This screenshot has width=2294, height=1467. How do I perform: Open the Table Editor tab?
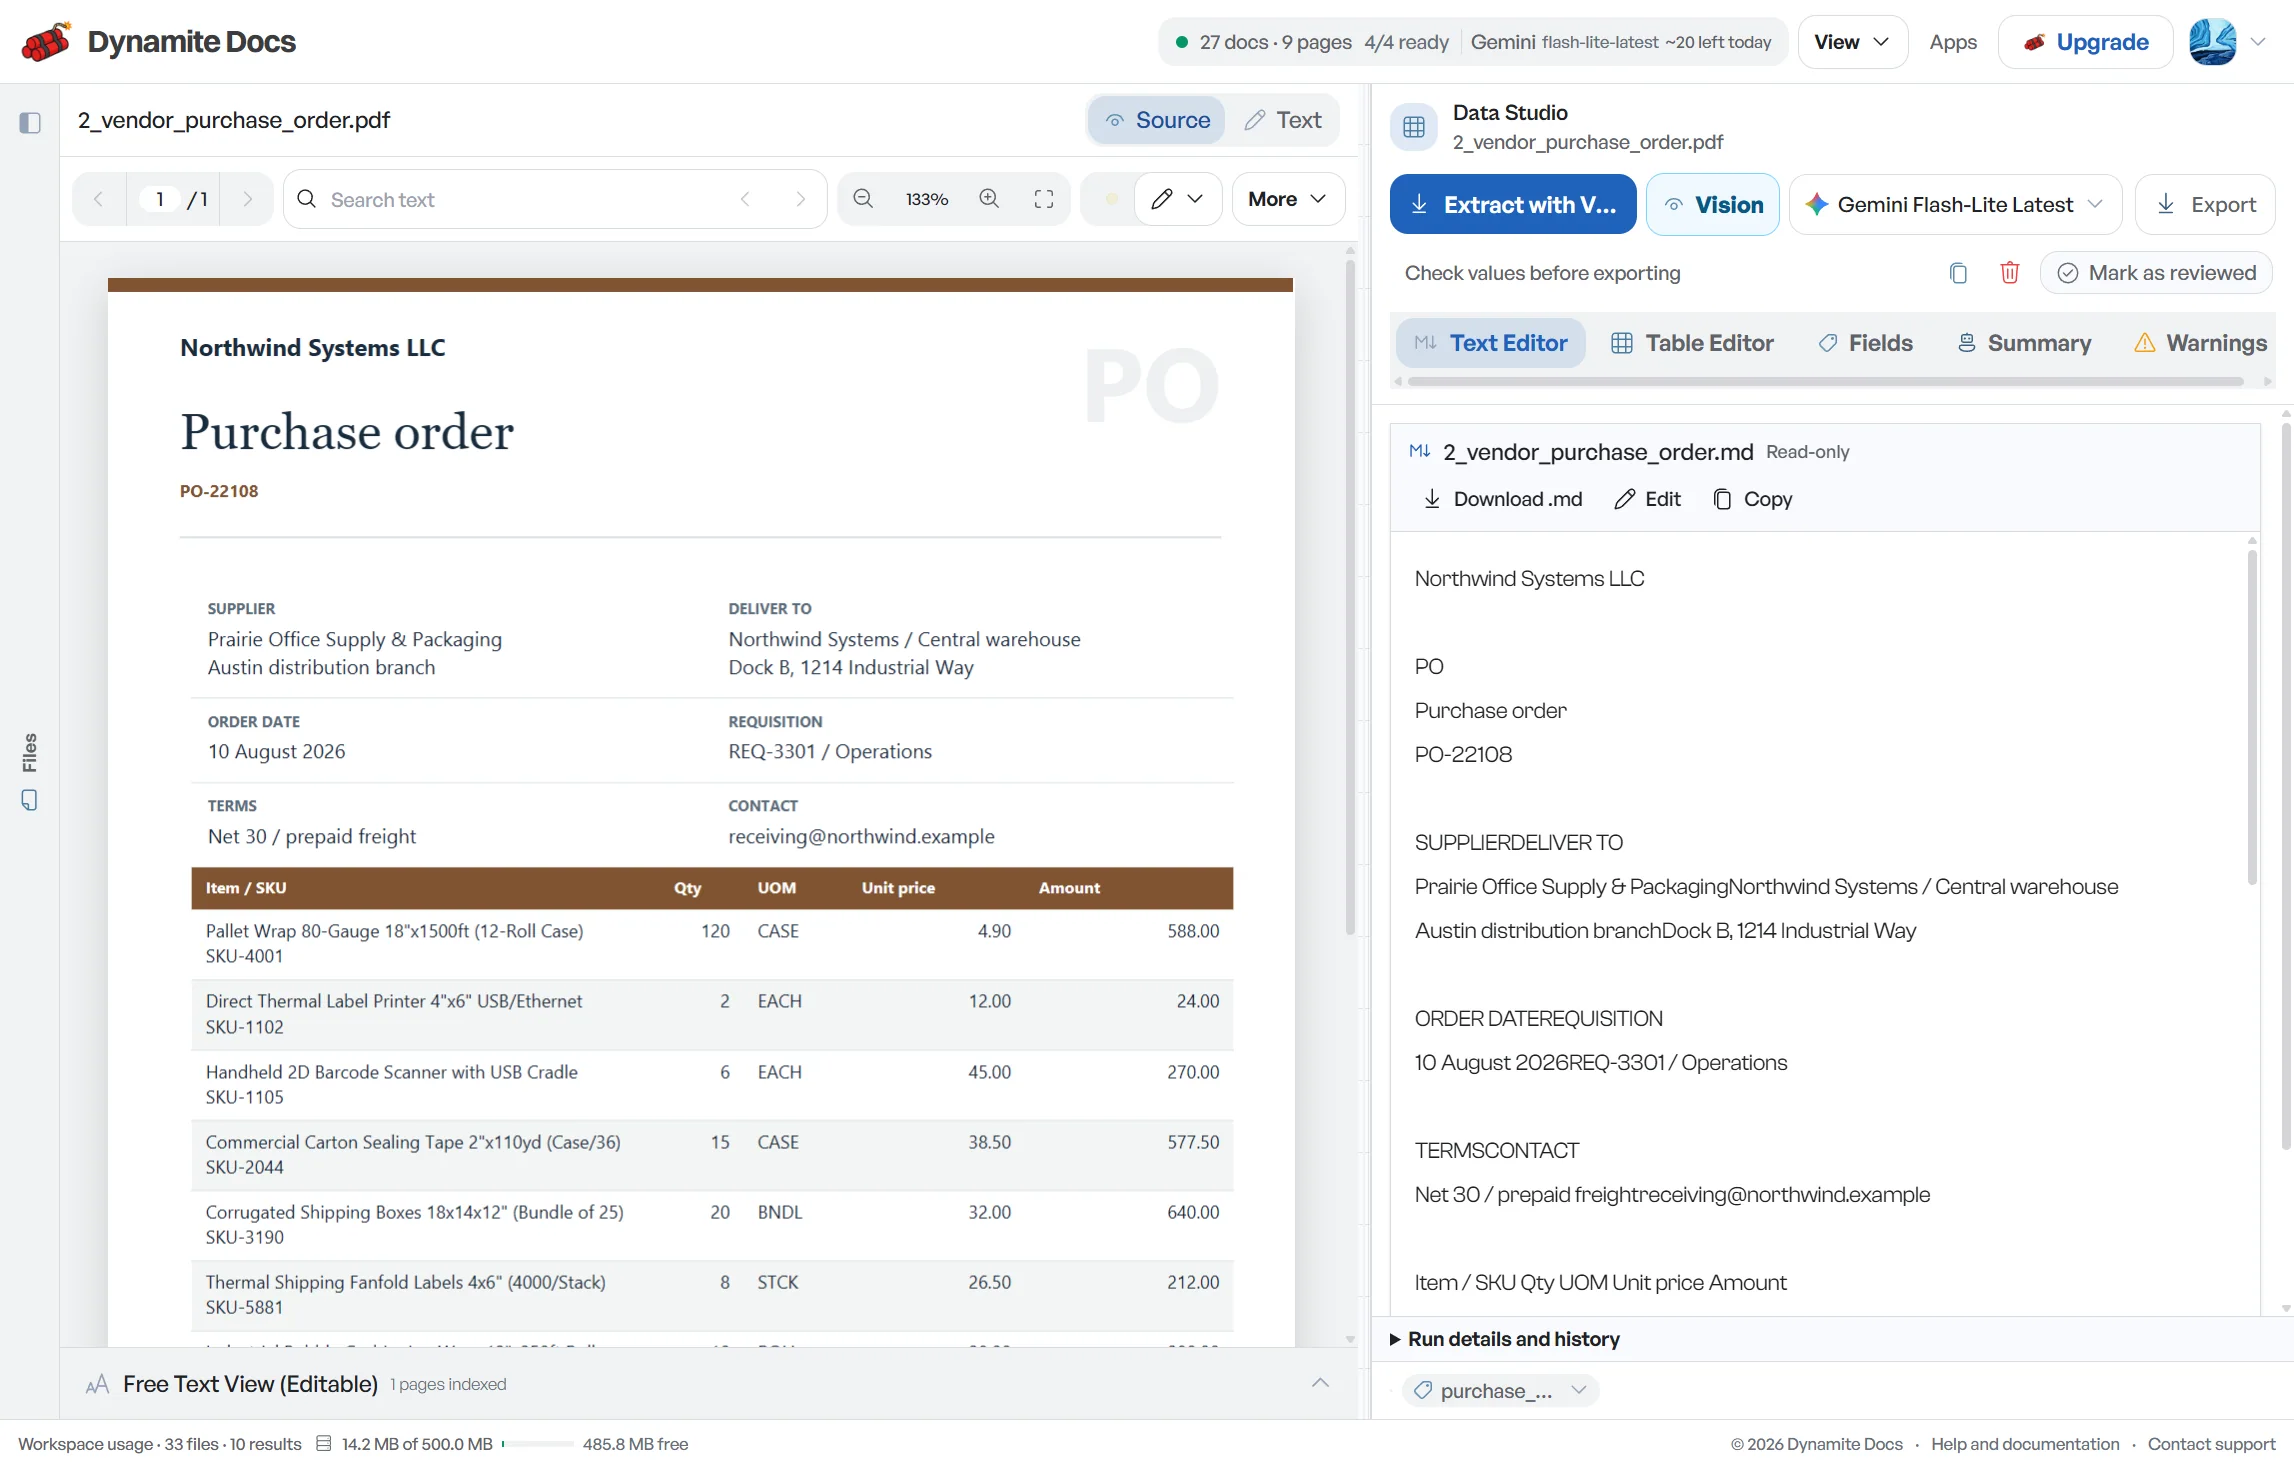(x=1692, y=343)
